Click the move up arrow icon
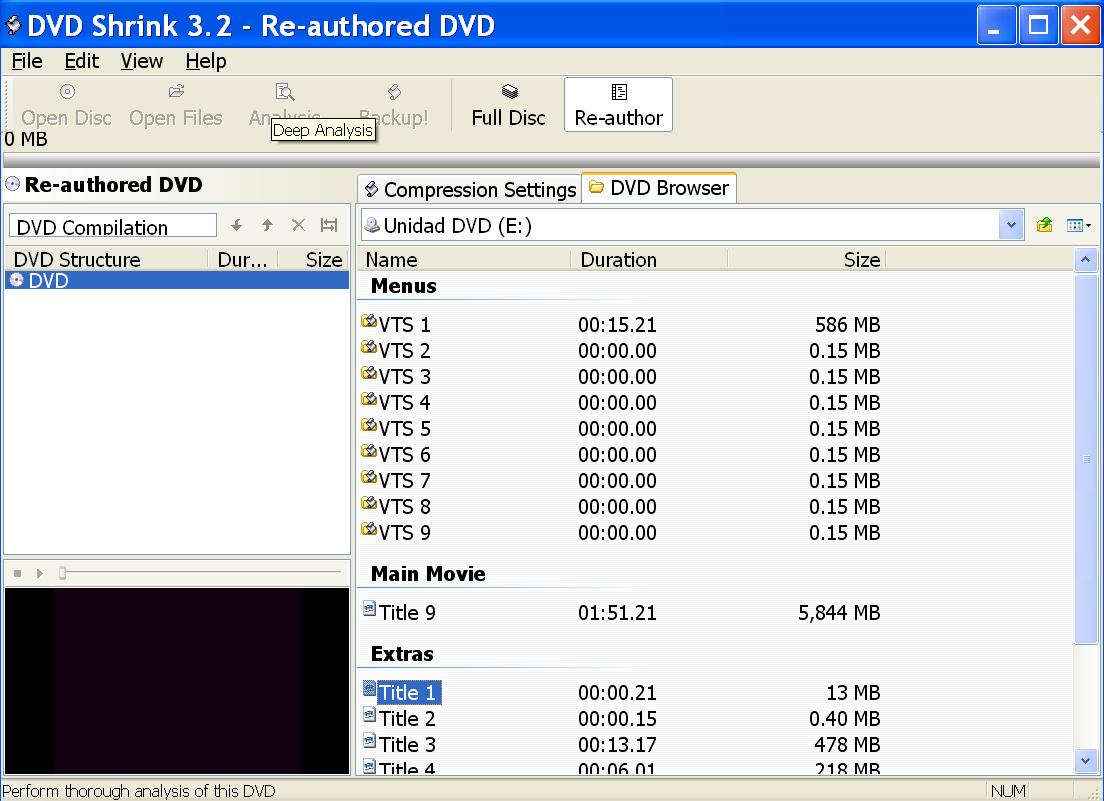 pyautogui.click(x=267, y=225)
